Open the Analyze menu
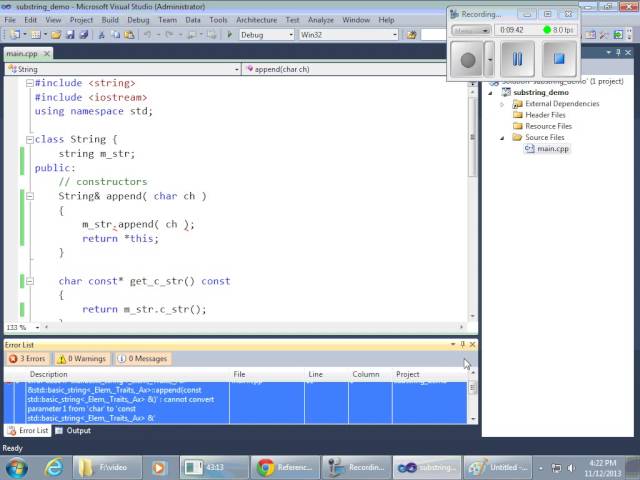Image resolution: width=640 pixels, height=480 pixels. pos(320,20)
